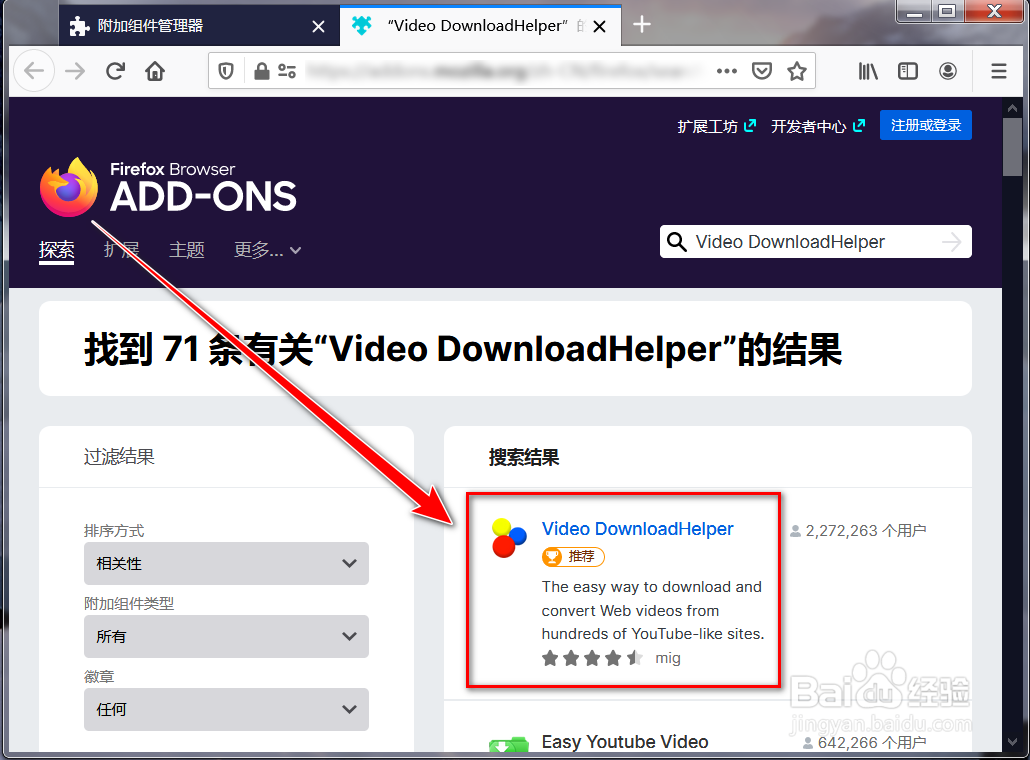Reload the current page
The width and height of the screenshot is (1030, 760).
tap(116, 70)
